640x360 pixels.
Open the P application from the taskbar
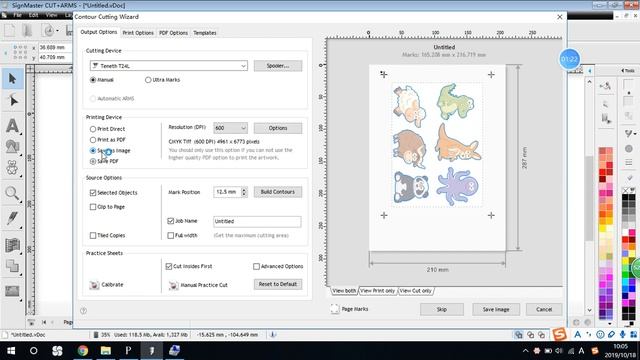click(128, 351)
